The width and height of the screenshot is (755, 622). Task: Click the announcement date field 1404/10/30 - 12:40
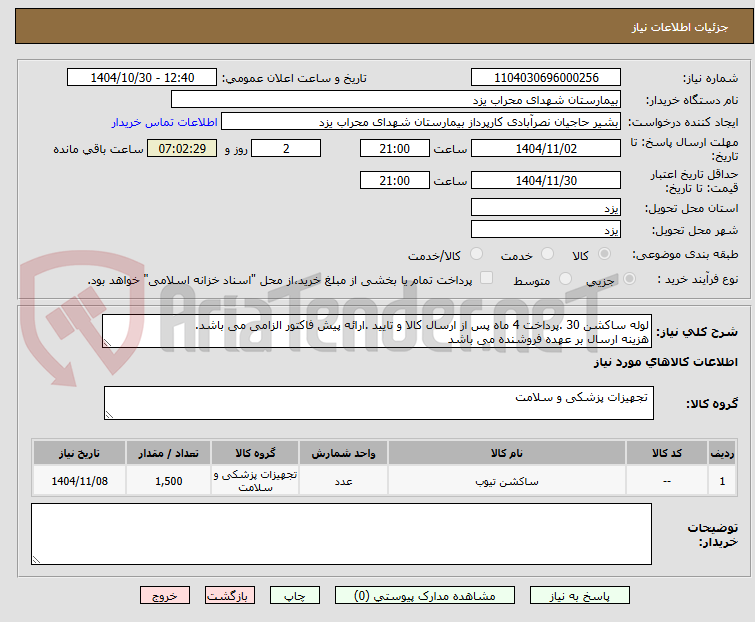click(x=142, y=78)
